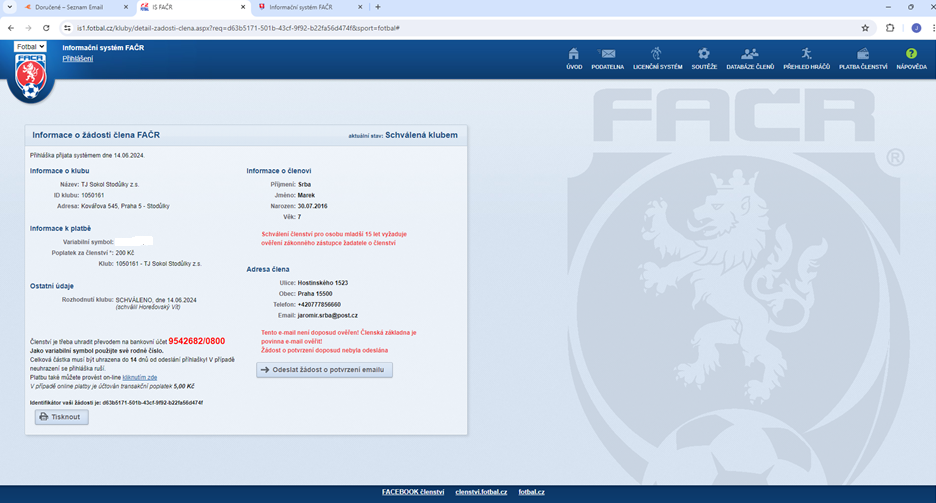Open the tab search chevron

coord(10,7)
